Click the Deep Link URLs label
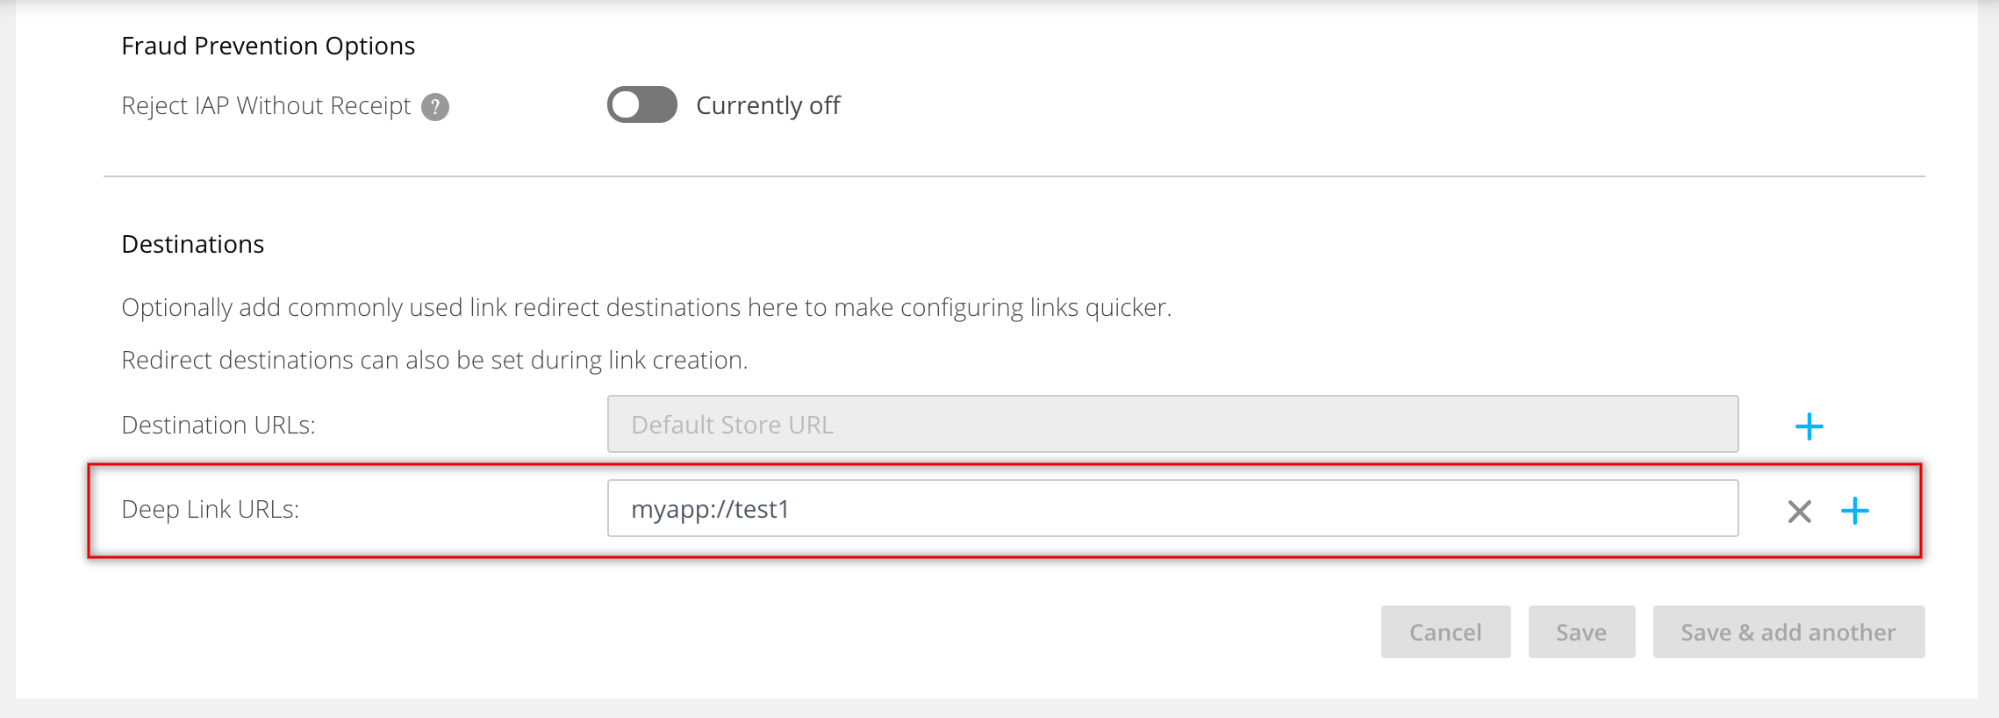Screen dimensions: 1999x718 tap(210, 509)
